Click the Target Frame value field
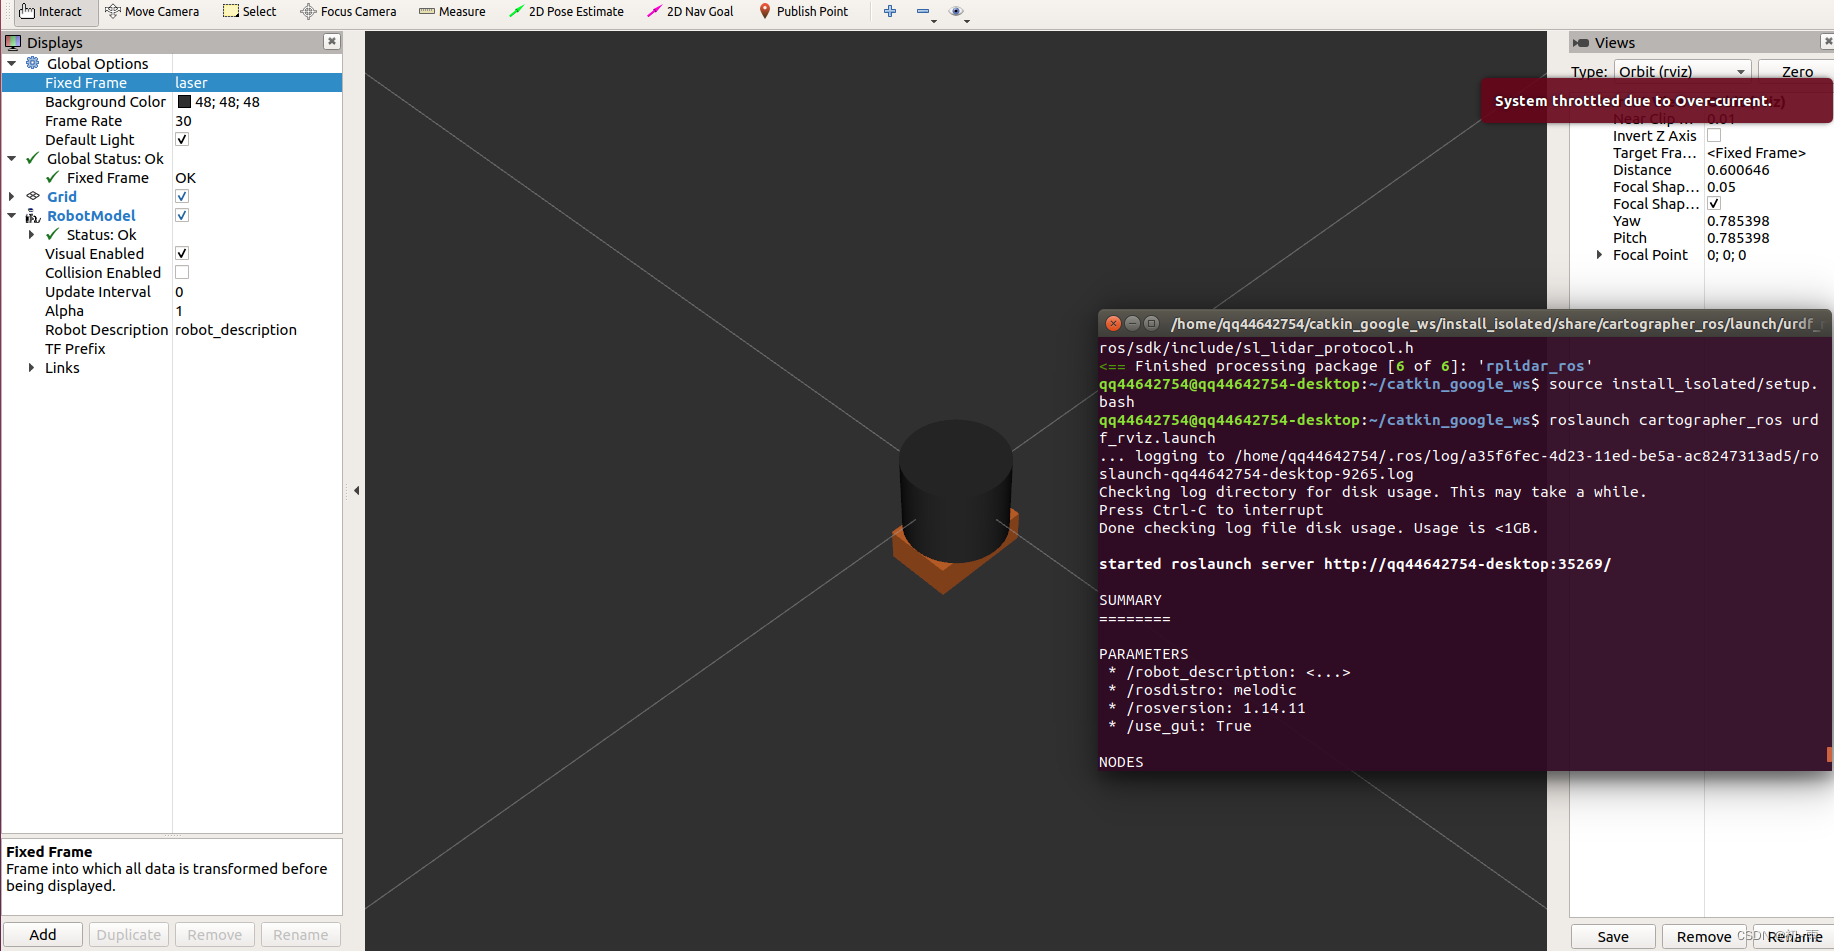Viewport: 1834px width, 951px height. (x=1768, y=152)
